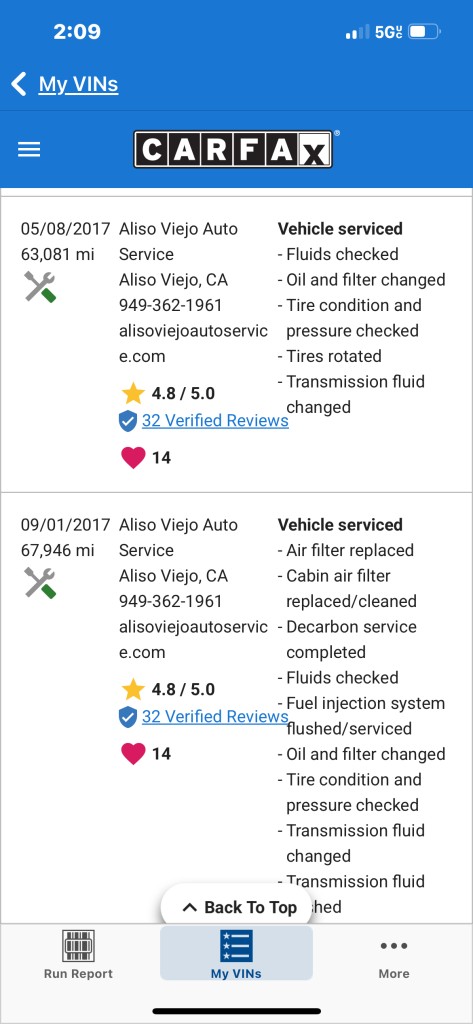
Task: Tap the heart icon in the 09/01/2017 record
Action: click(133, 753)
